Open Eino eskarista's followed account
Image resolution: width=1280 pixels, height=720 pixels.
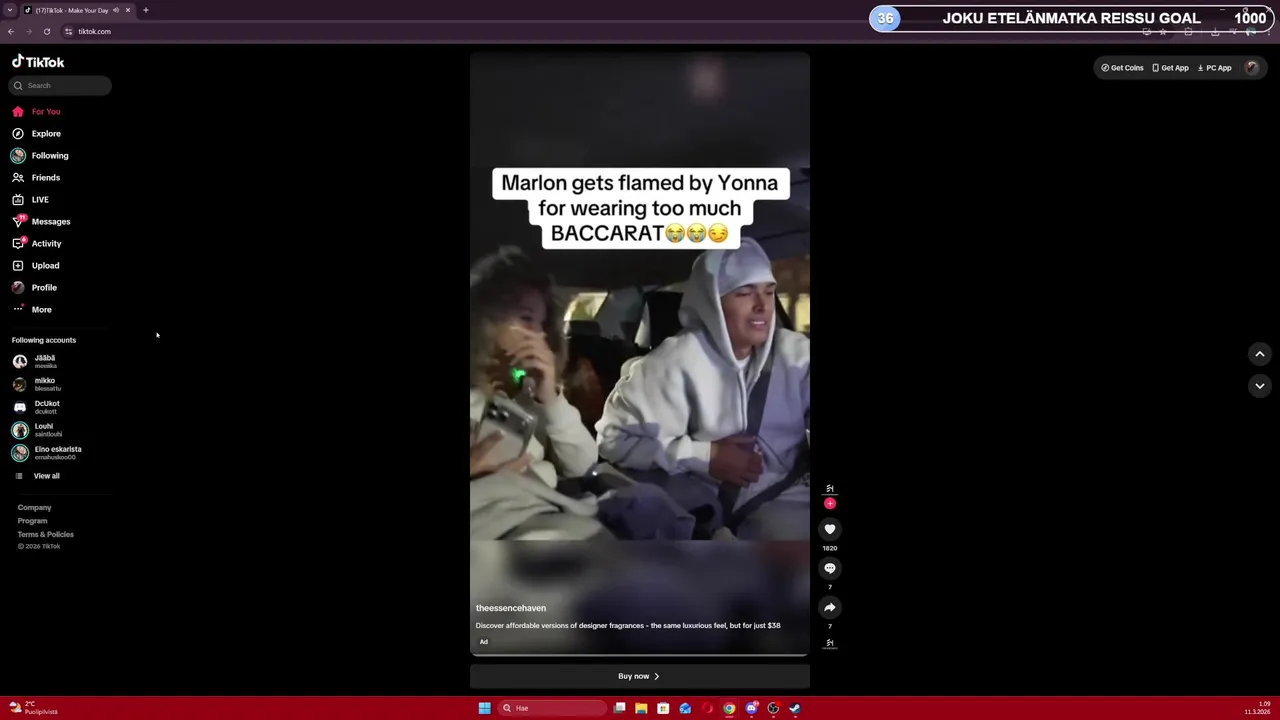point(47,453)
